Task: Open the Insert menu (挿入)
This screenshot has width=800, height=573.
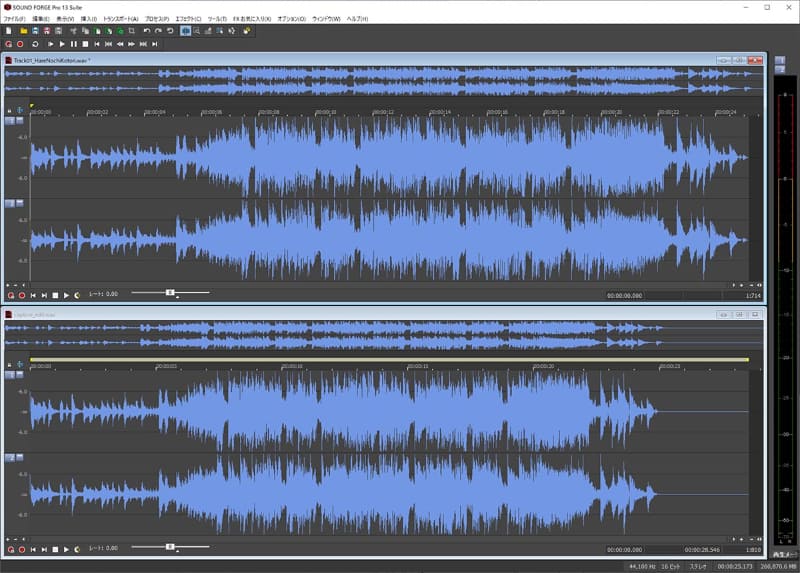Action: tap(89, 19)
